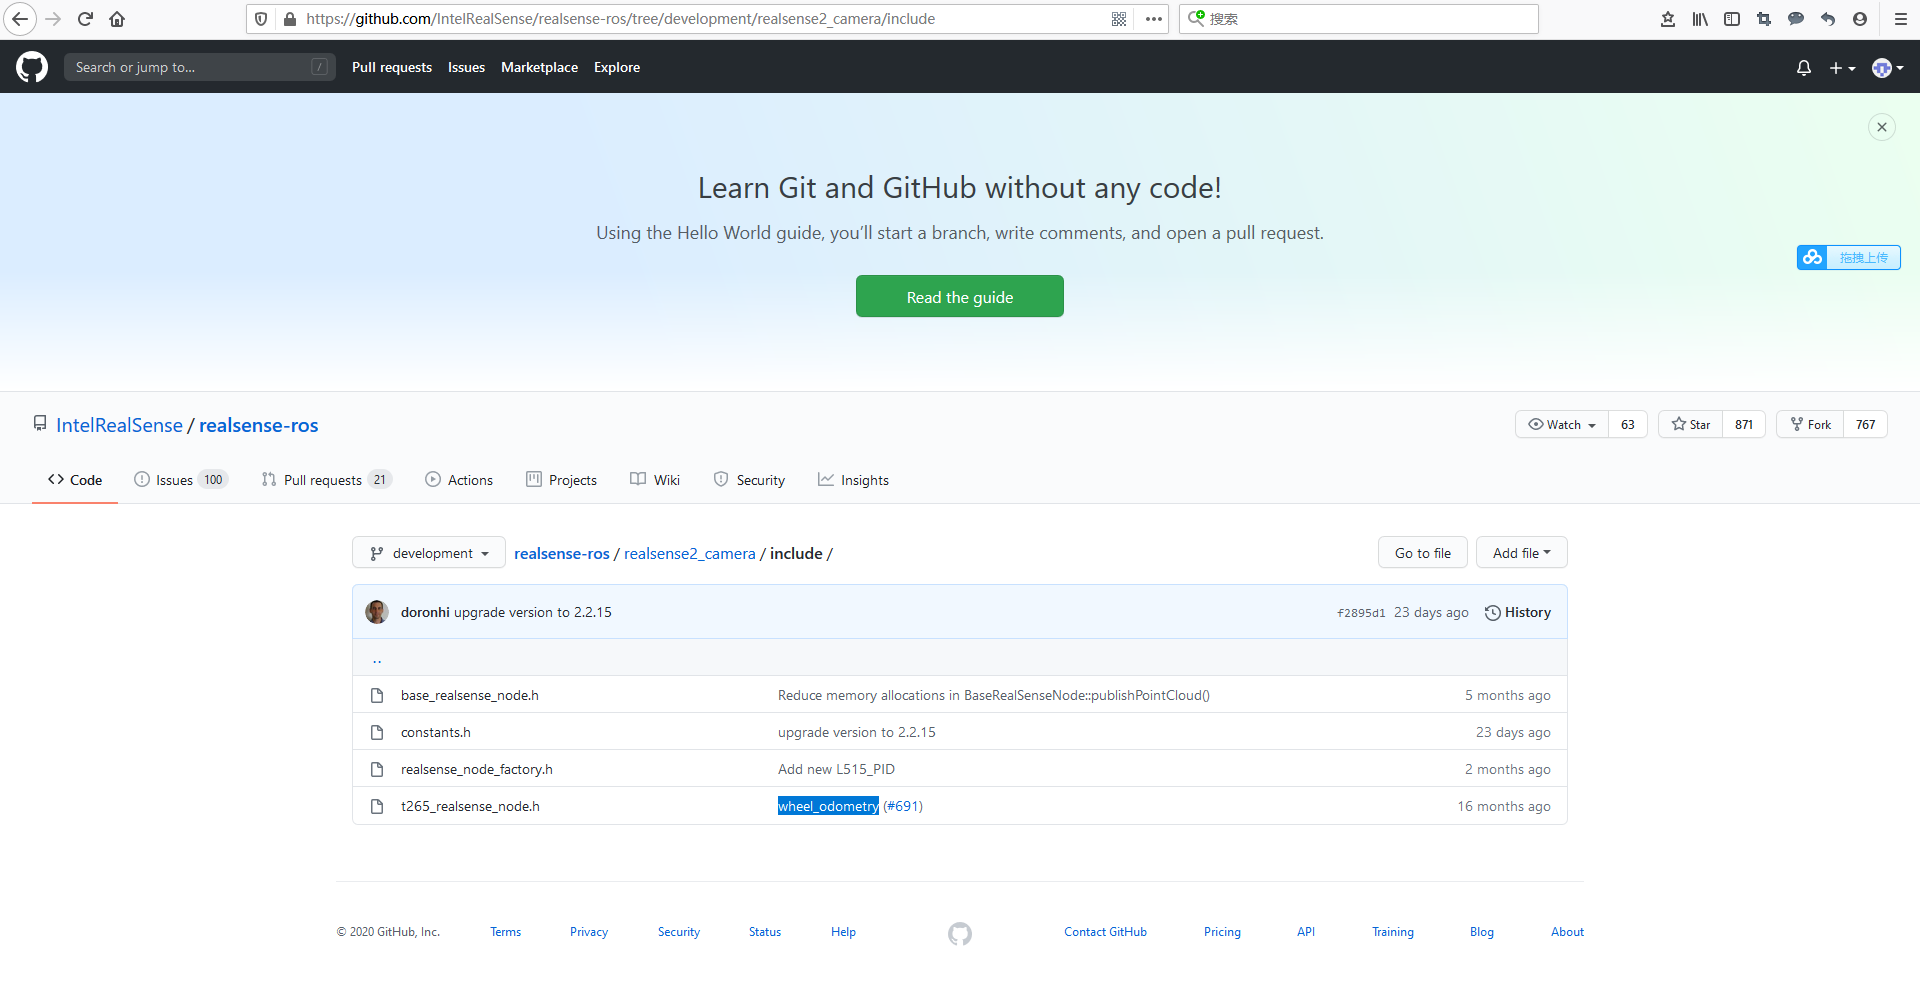Switch to the repository Issues tab

181,480
